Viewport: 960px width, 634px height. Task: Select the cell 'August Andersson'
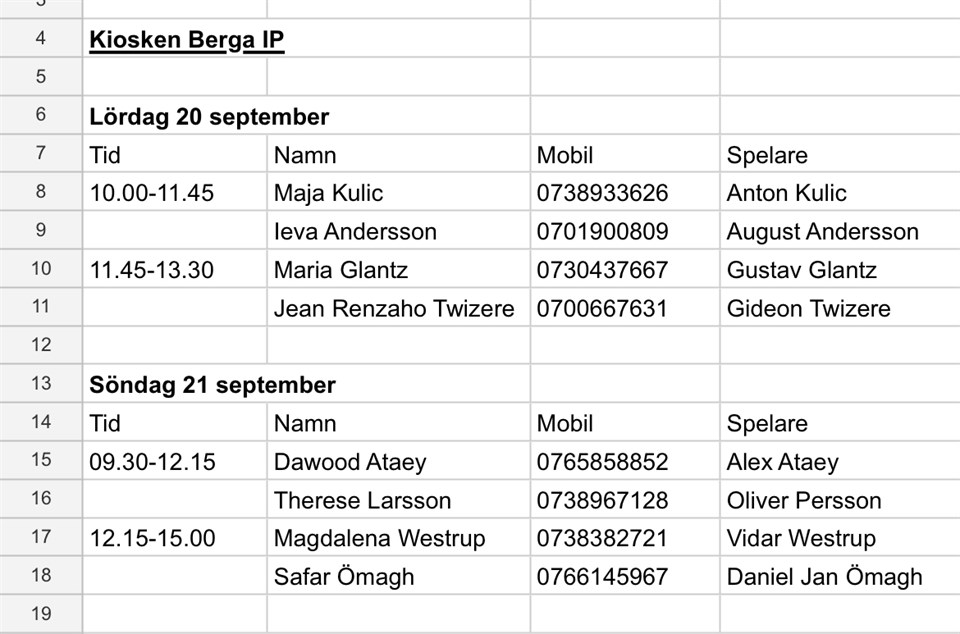click(822, 232)
